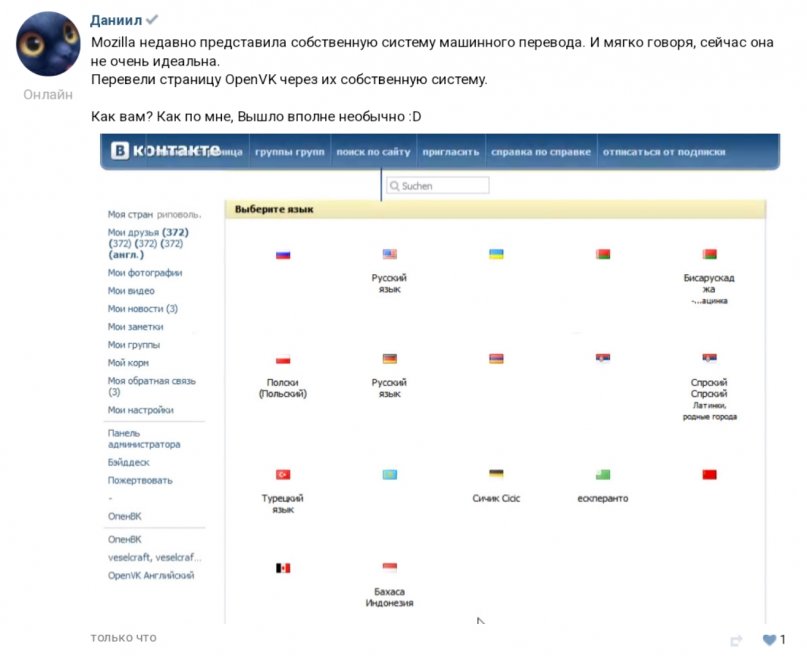Open Моя стран sidebar link
This screenshot has height=662, width=807.
pyautogui.click(x=130, y=214)
